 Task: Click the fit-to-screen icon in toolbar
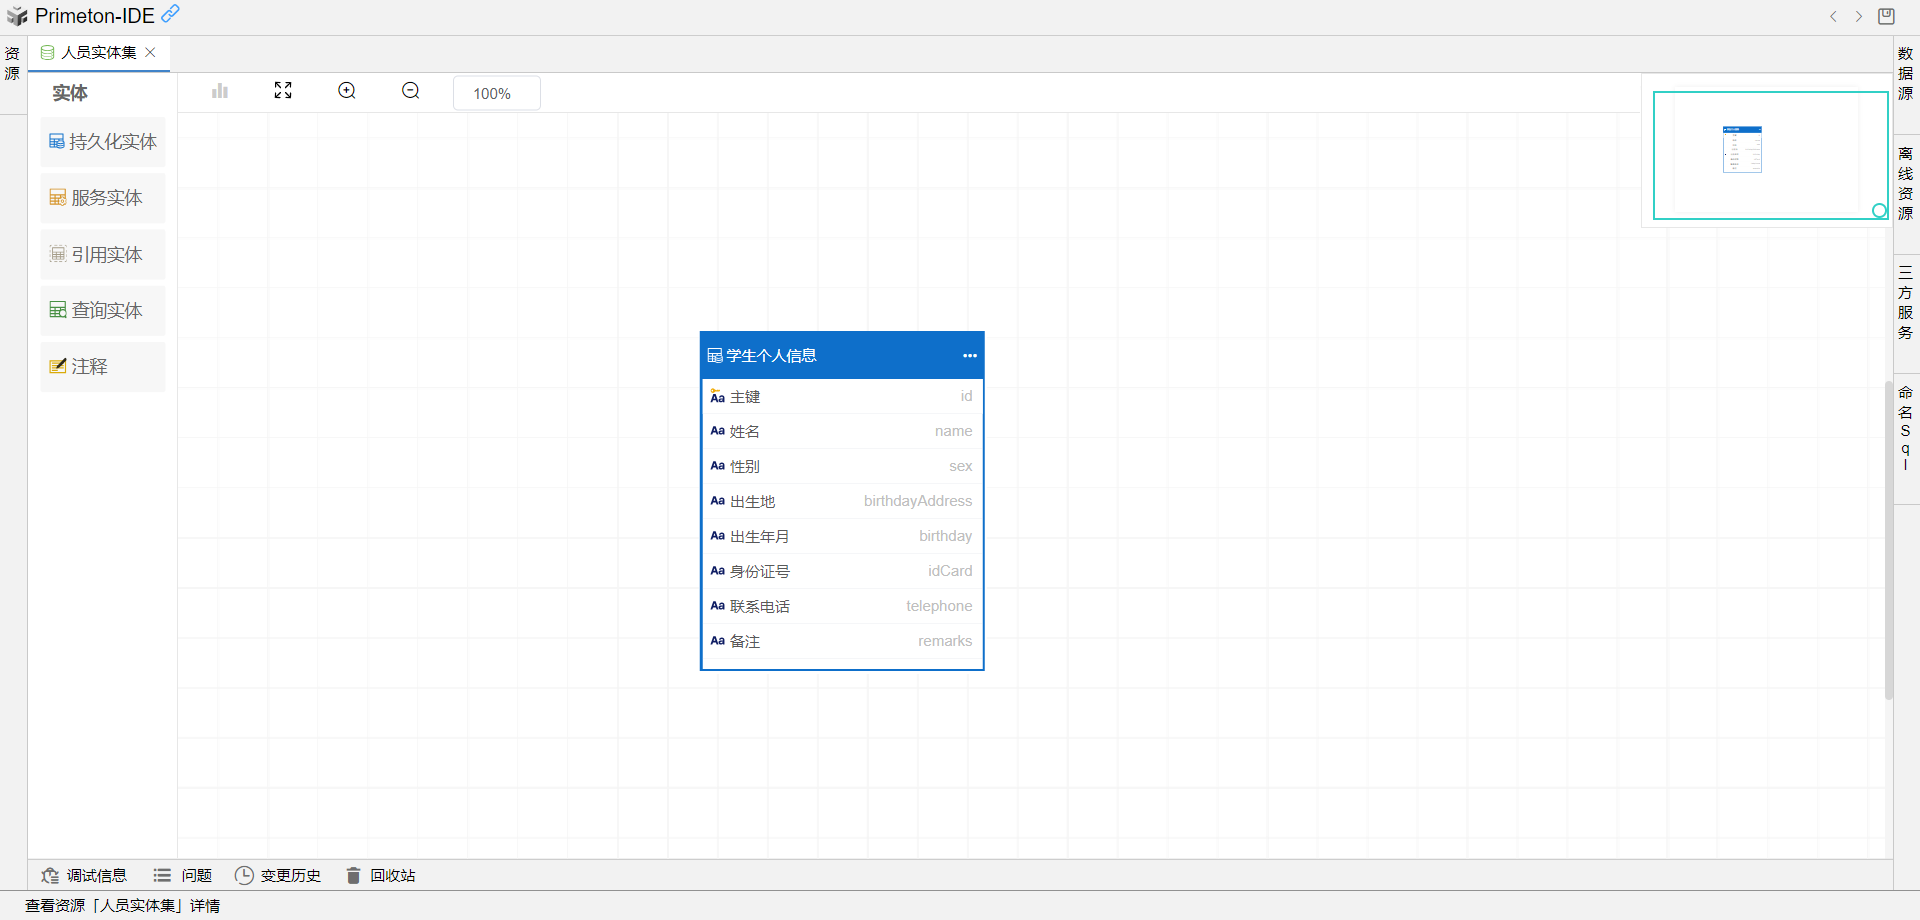(283, 91)
